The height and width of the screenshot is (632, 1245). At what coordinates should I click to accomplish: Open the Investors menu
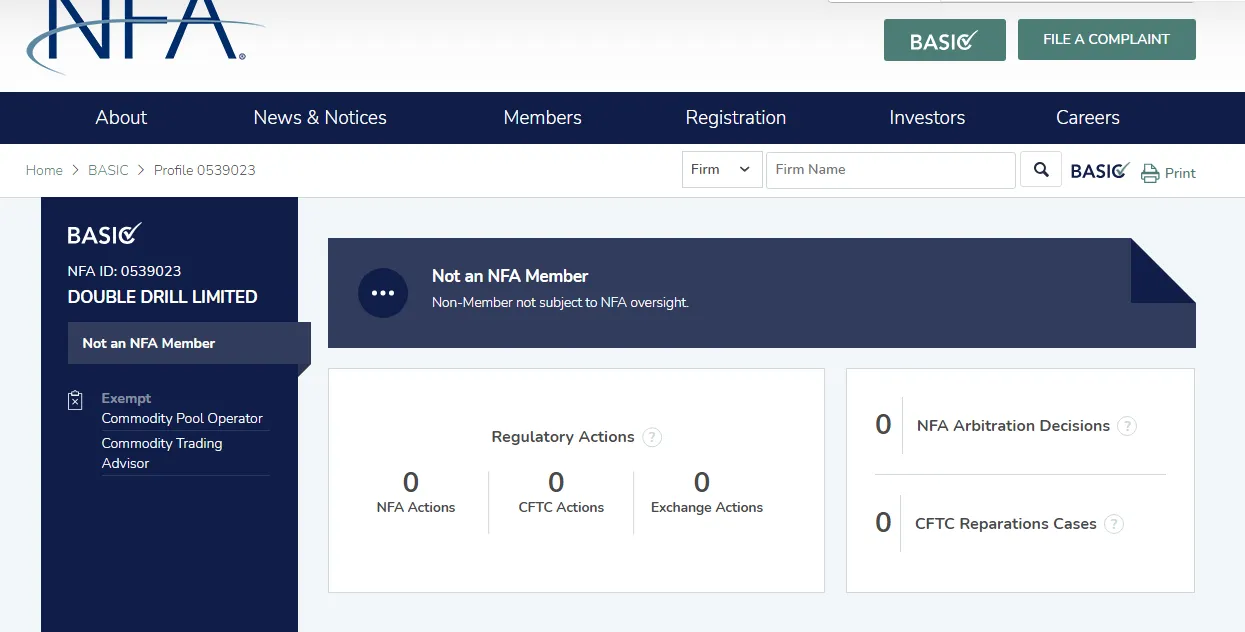point(927,118)
